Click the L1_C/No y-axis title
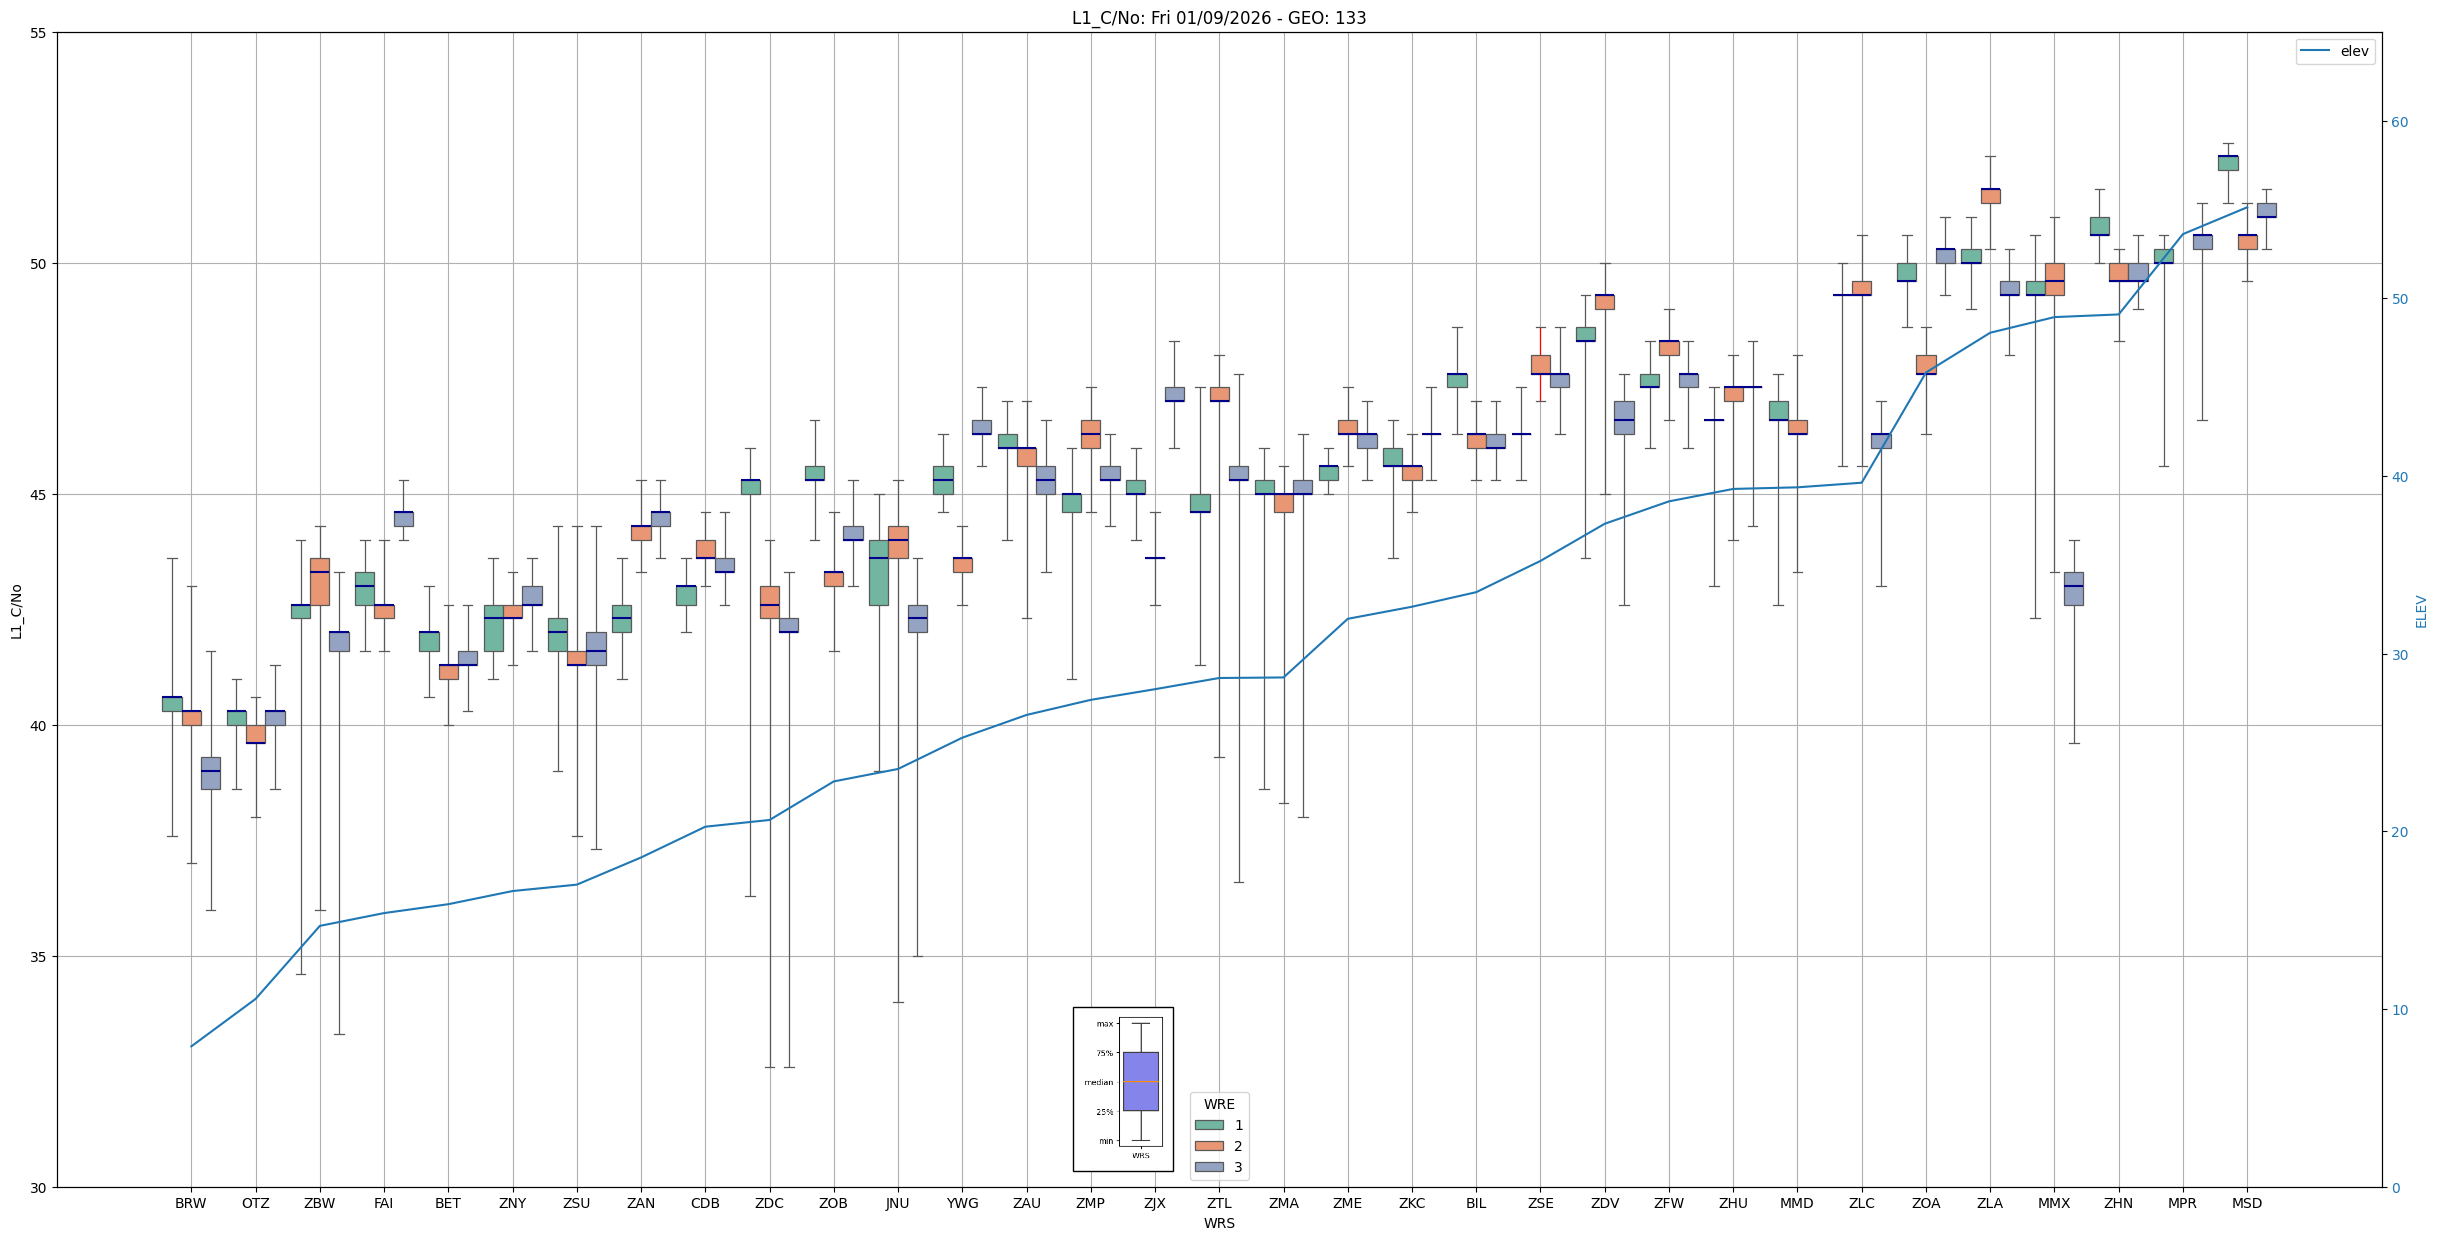 point(16,611)
